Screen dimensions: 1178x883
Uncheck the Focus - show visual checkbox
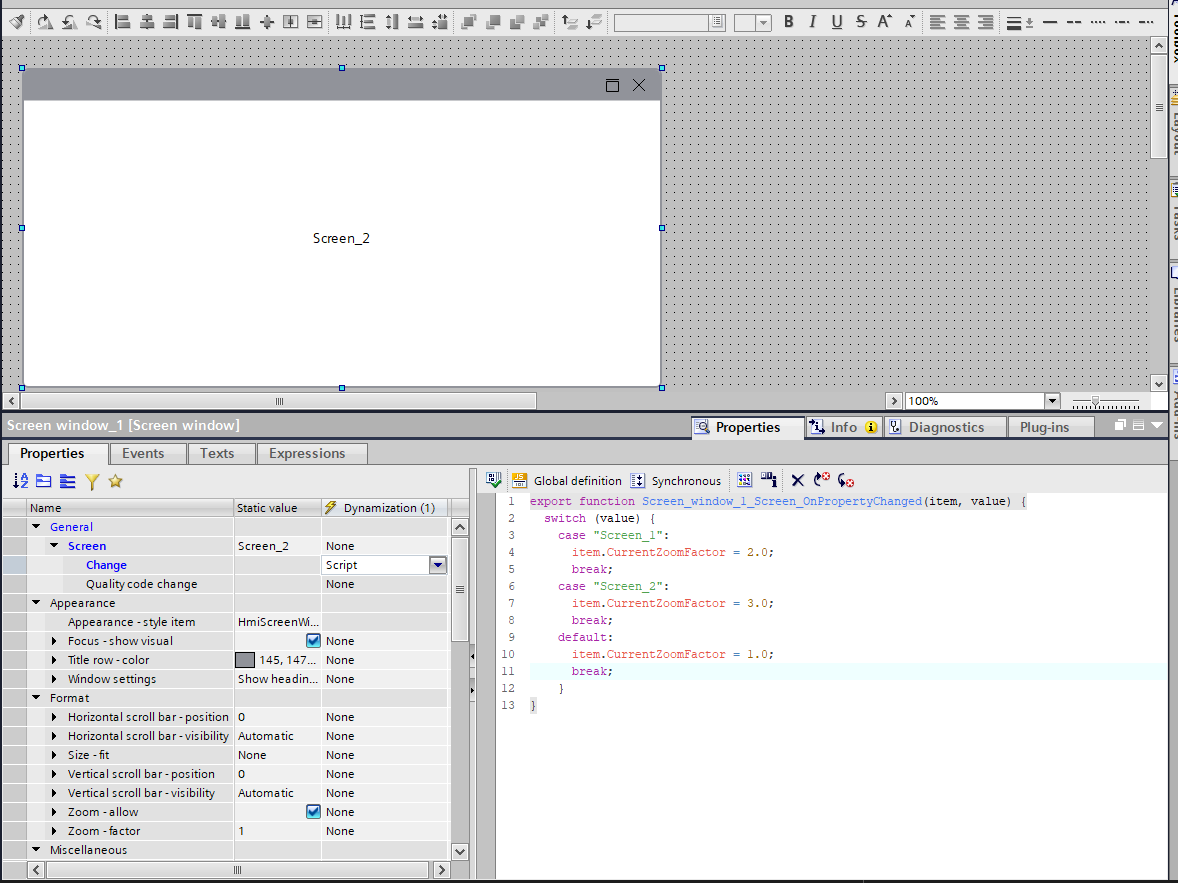point(313,641)
